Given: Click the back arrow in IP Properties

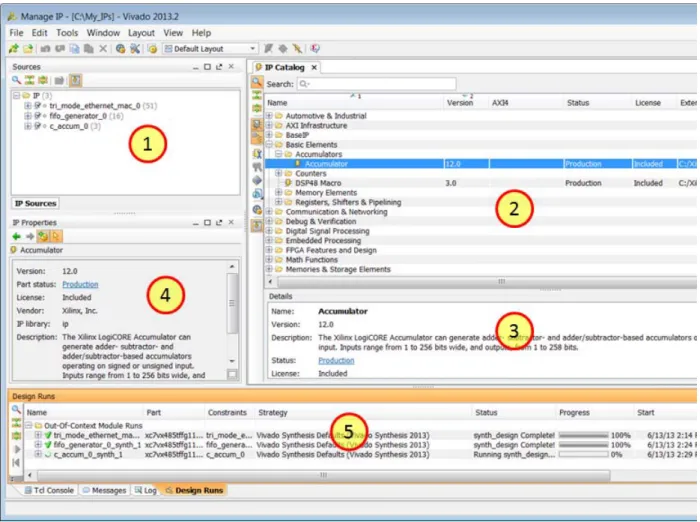Looking at the screenshot, I should click(17, 236).
